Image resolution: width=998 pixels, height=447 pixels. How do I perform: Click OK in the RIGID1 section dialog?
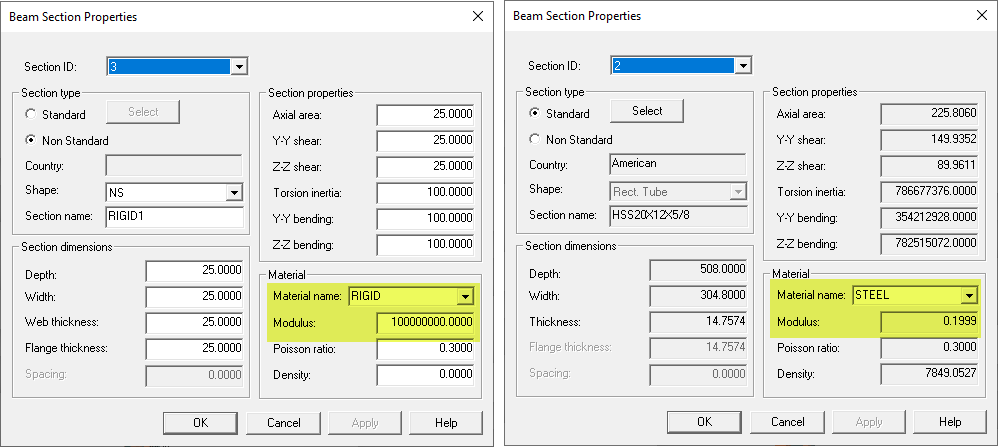[201, 422]
